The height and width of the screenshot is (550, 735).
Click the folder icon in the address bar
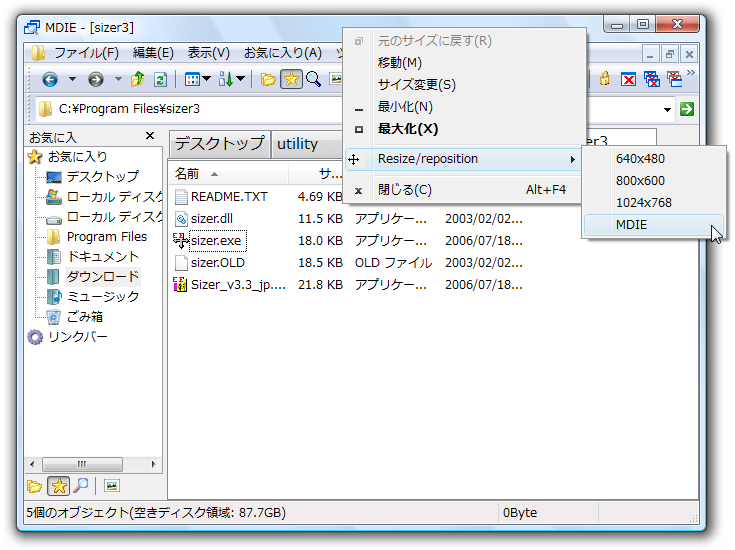point(45,109)
